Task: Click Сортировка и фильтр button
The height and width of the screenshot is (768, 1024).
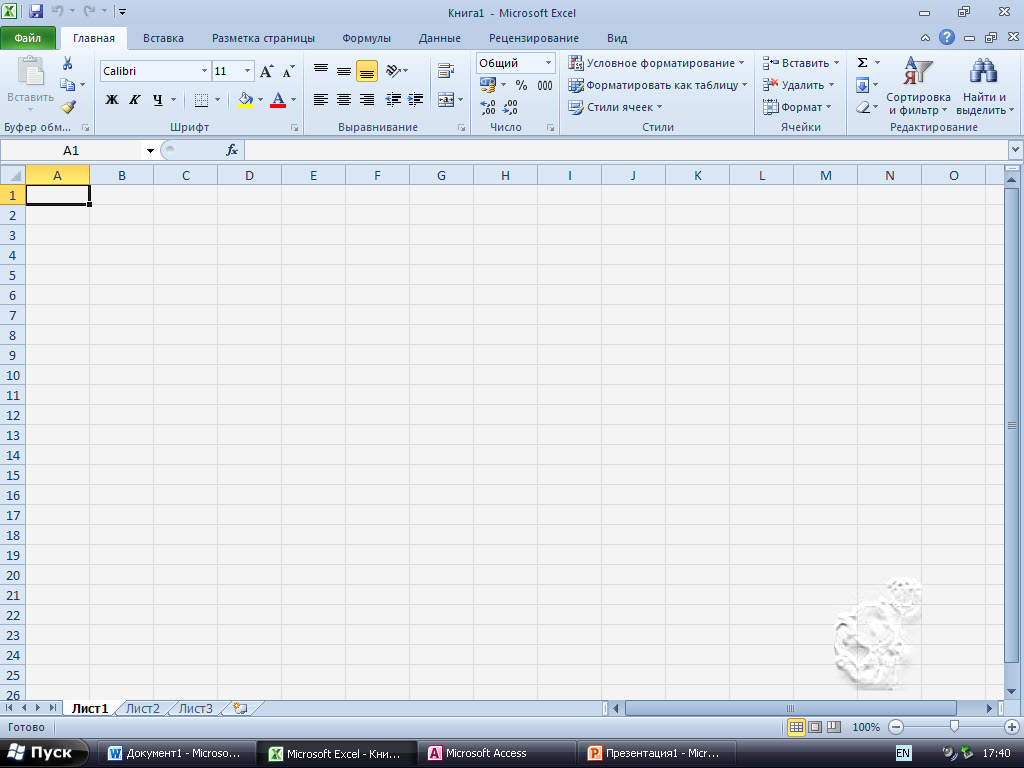Action: coord(918,88)
